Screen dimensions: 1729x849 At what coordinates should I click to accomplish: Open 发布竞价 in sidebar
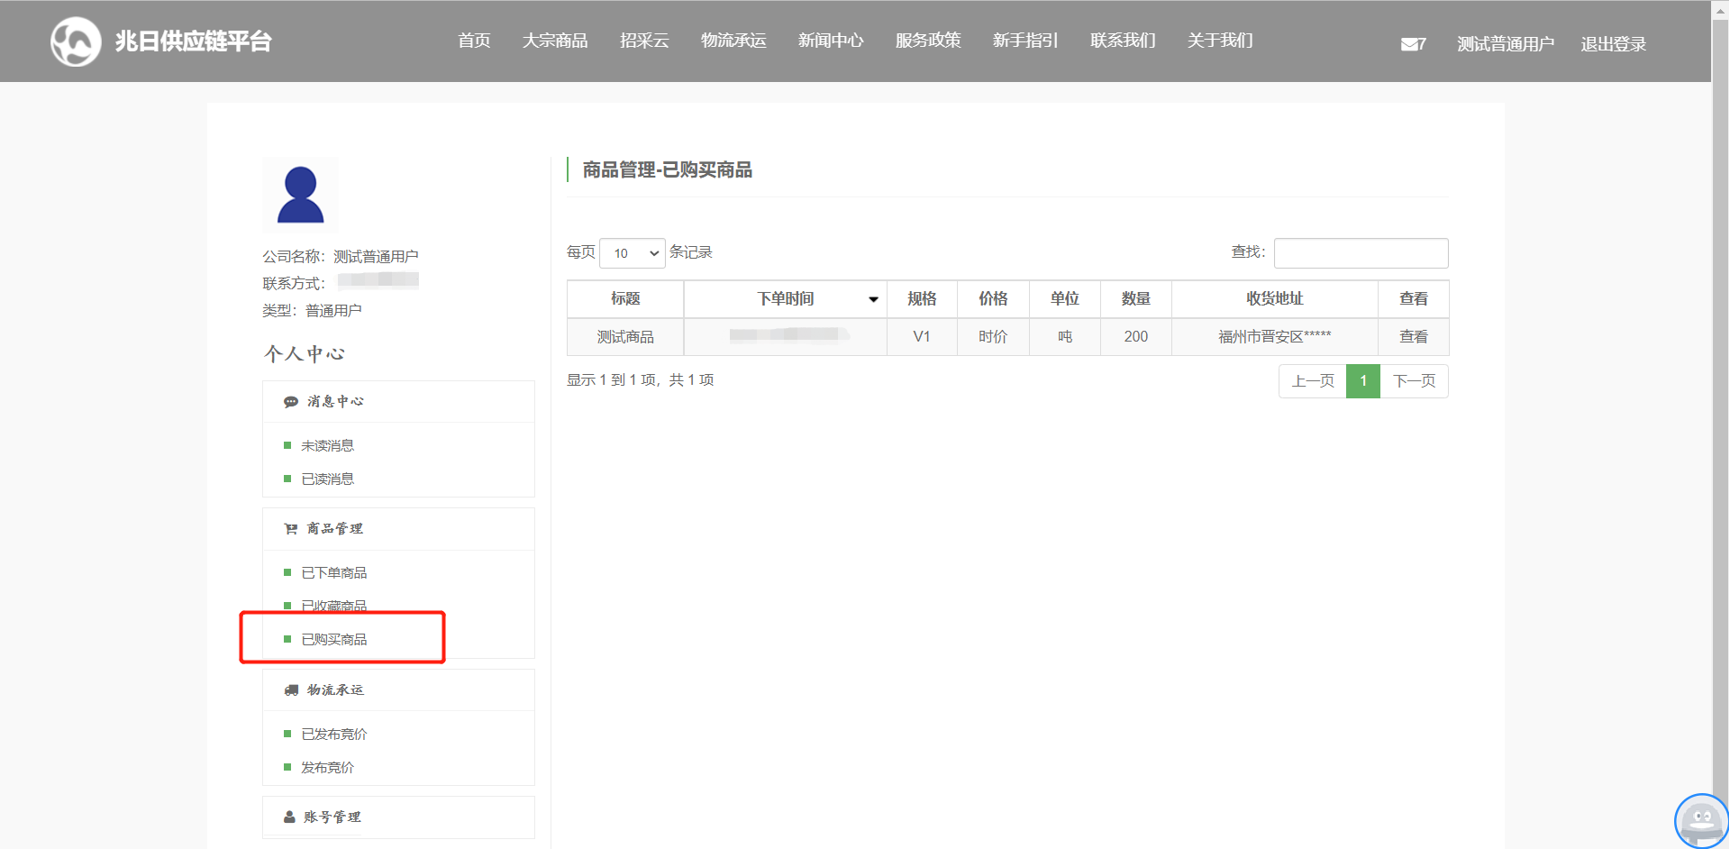(x=327, y=768)
